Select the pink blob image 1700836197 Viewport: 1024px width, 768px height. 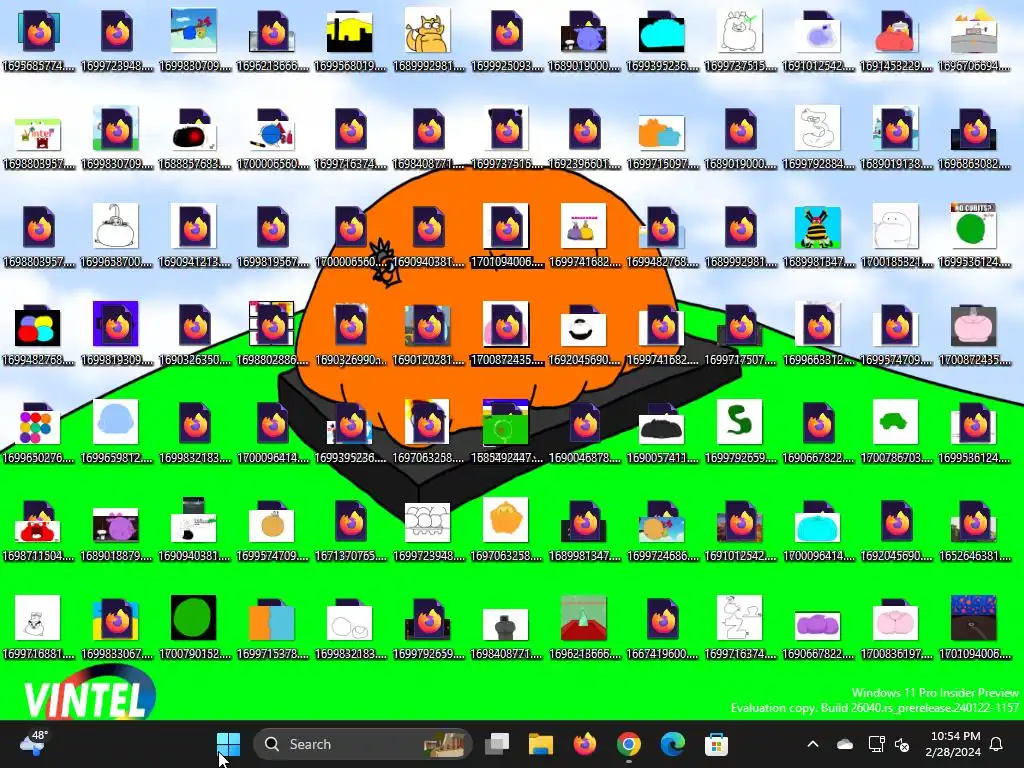click(x=896, y=628)
